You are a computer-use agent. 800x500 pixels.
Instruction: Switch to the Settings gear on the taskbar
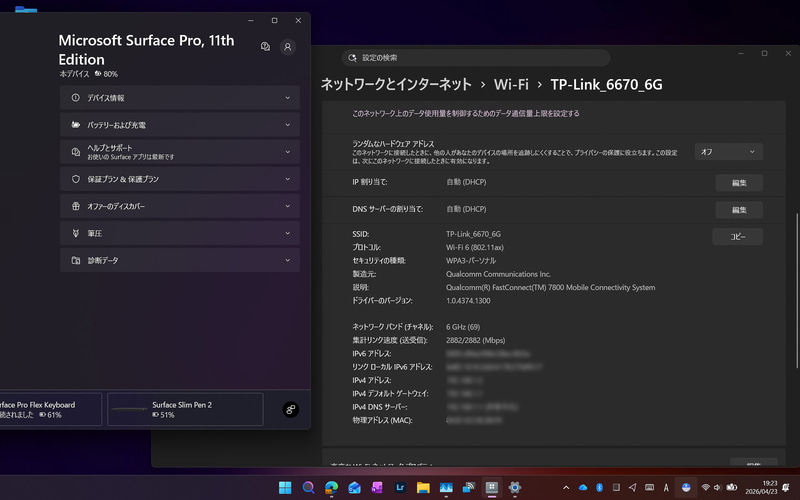(515, 488)
